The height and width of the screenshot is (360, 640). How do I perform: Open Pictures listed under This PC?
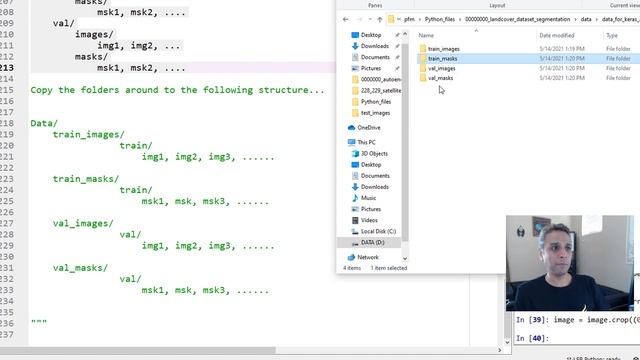point(371,209)
